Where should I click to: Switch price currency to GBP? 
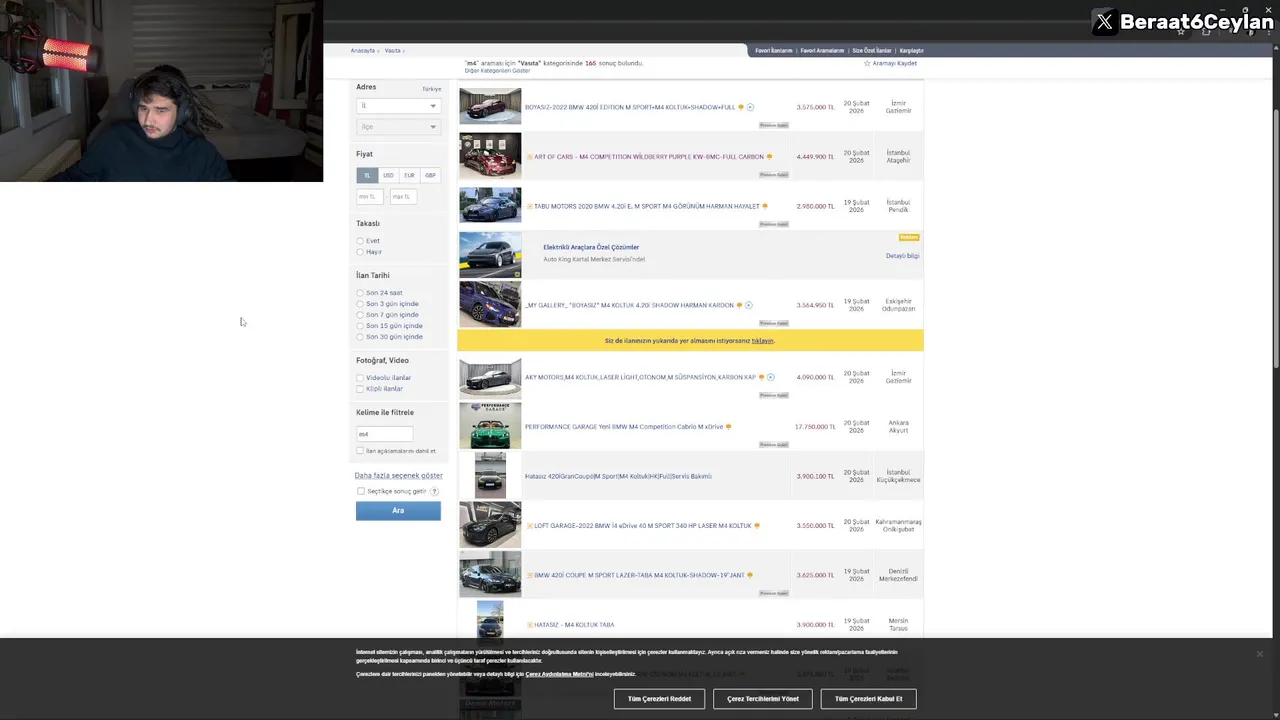430,175
